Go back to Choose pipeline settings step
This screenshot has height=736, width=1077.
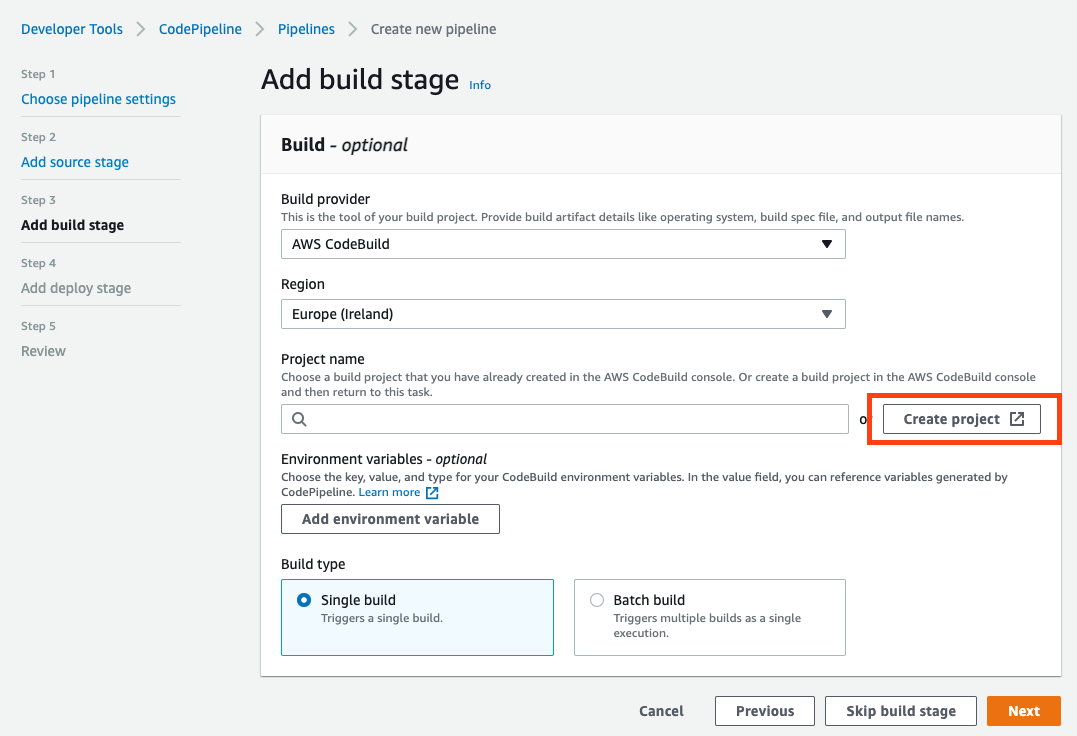pos(98,99)
